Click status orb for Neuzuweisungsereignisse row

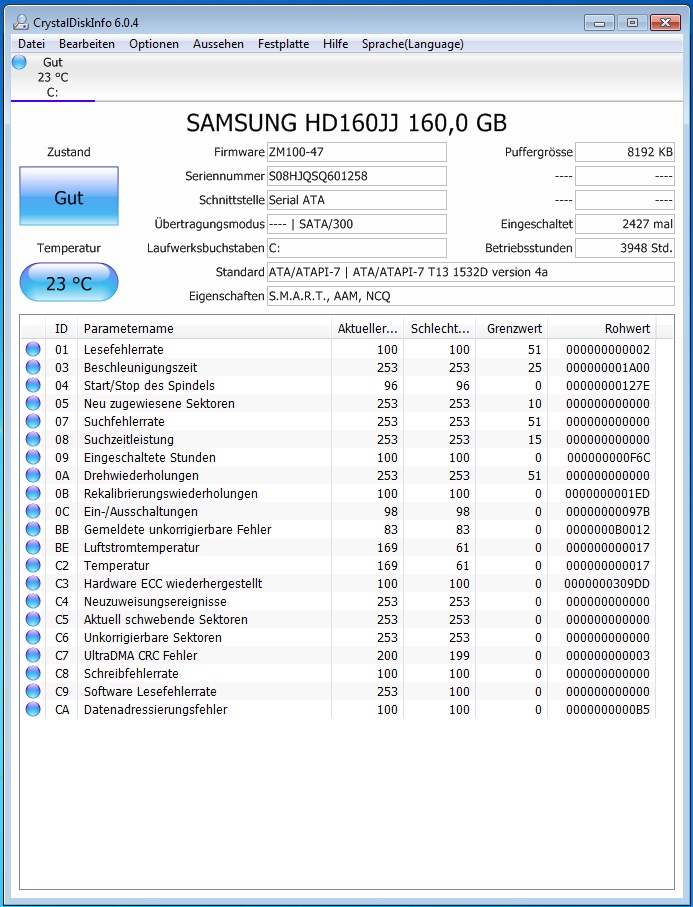[33, 601]
